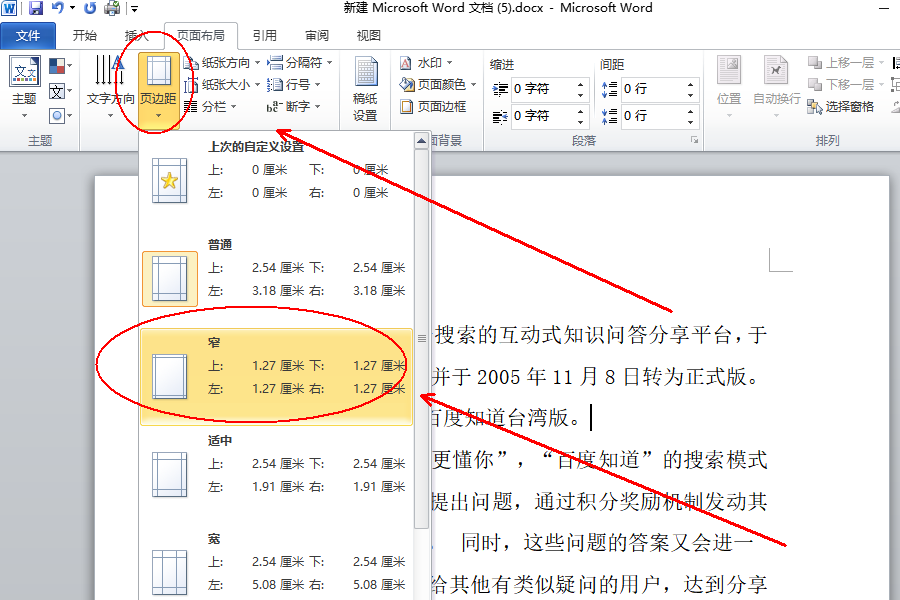Open the Themes (主题) gallery button

(24, 88)
